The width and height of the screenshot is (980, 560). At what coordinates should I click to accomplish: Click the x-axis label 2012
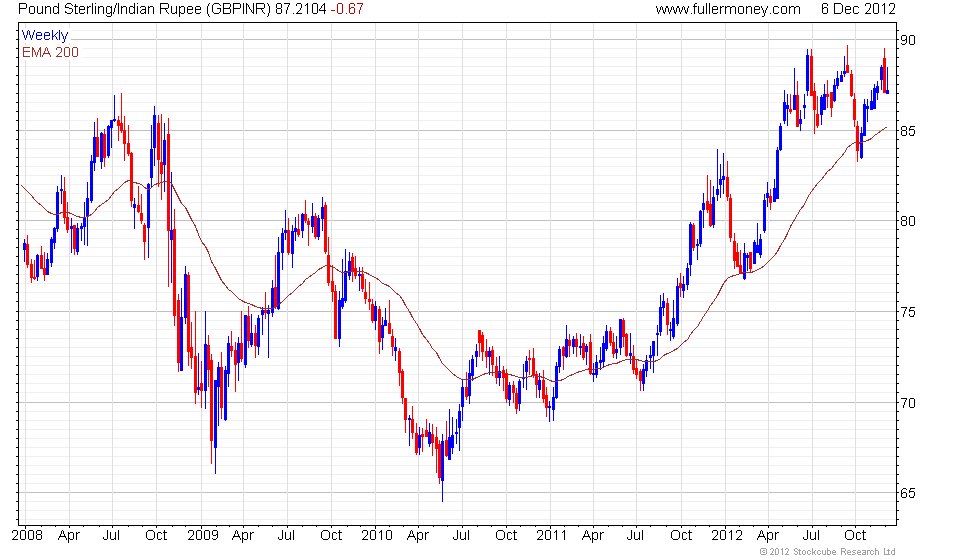coord(727,536)
